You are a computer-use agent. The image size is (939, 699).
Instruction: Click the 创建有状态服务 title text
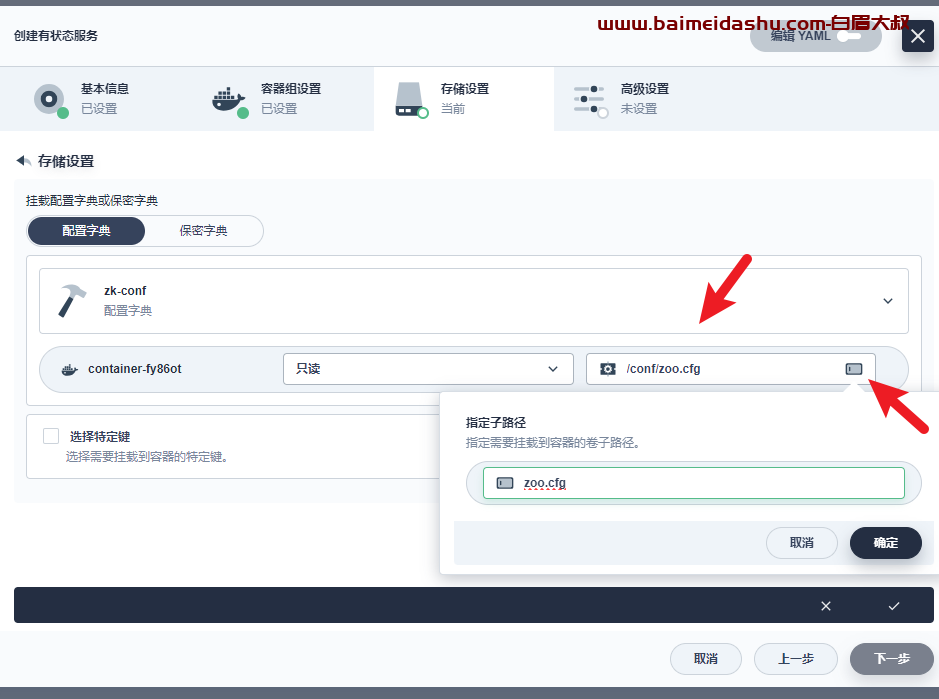(x=56, y=36)
